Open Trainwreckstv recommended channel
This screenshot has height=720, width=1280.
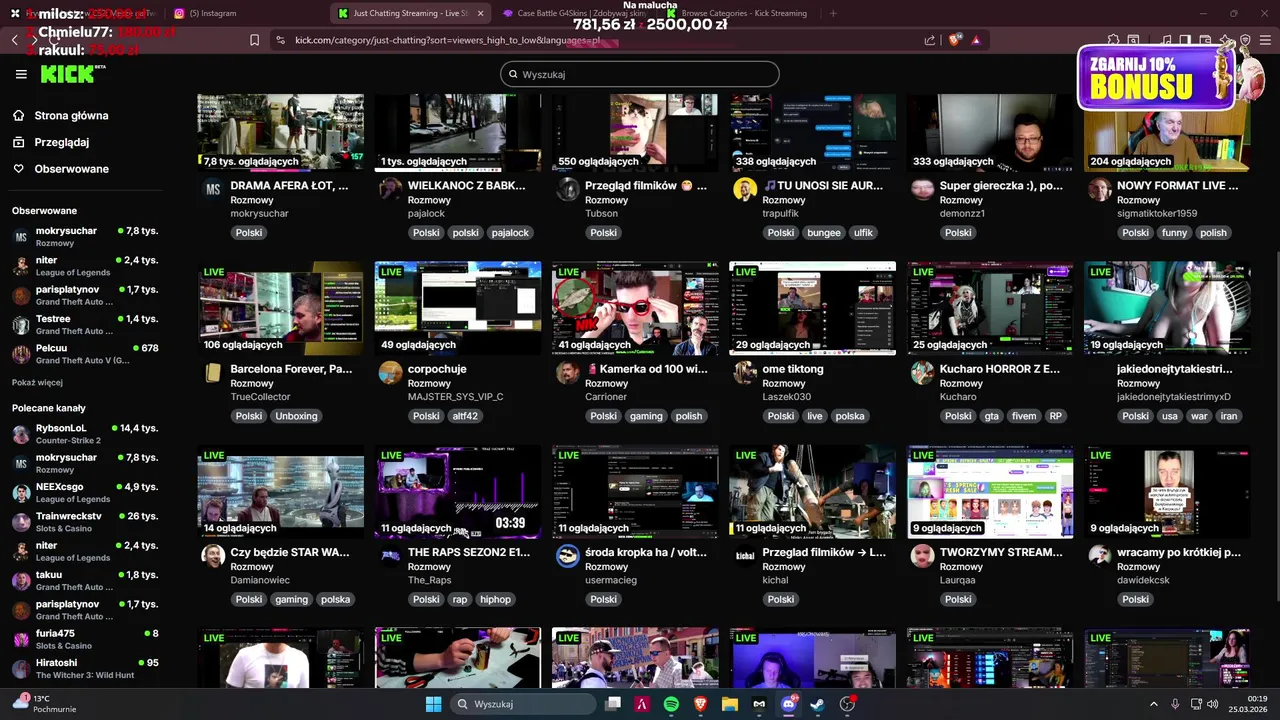(x=85, y=522)
